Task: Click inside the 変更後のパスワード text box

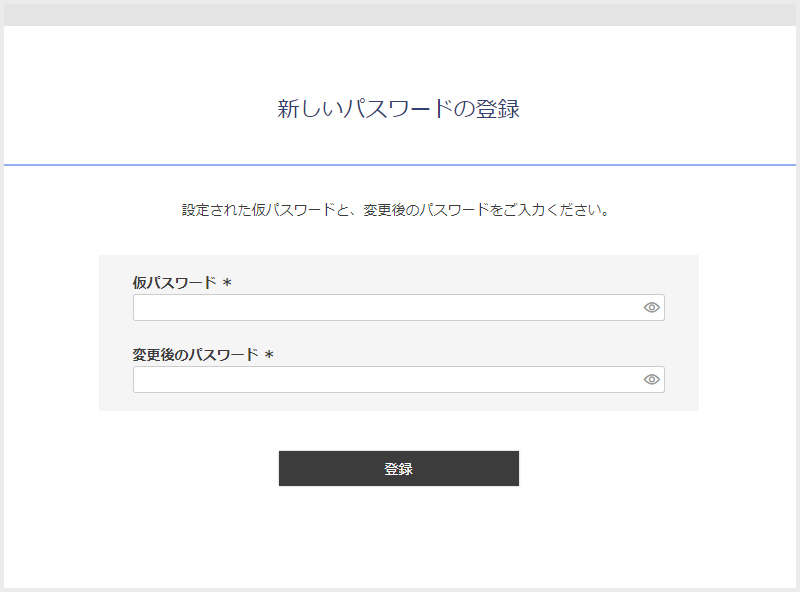Action: (380, 379)
